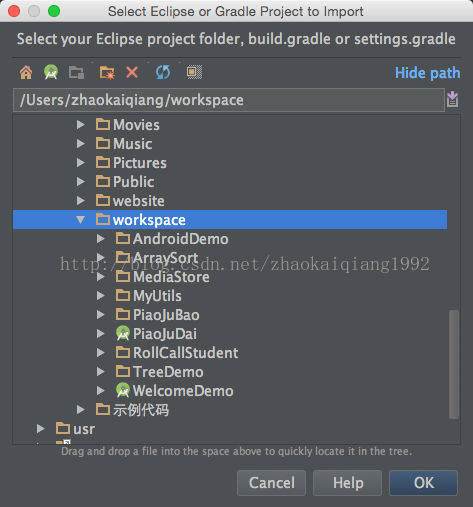Toggle show hidden files and directories icon
473x507 pixels.
tap(194, 72)
